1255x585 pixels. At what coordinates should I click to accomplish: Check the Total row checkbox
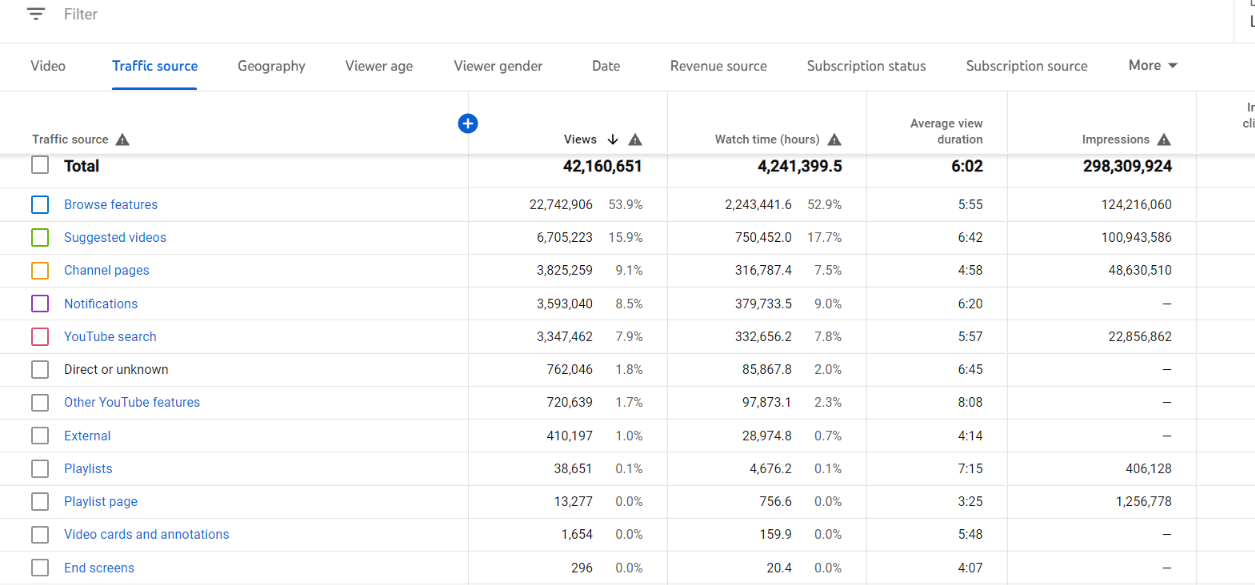click(40, 166)
